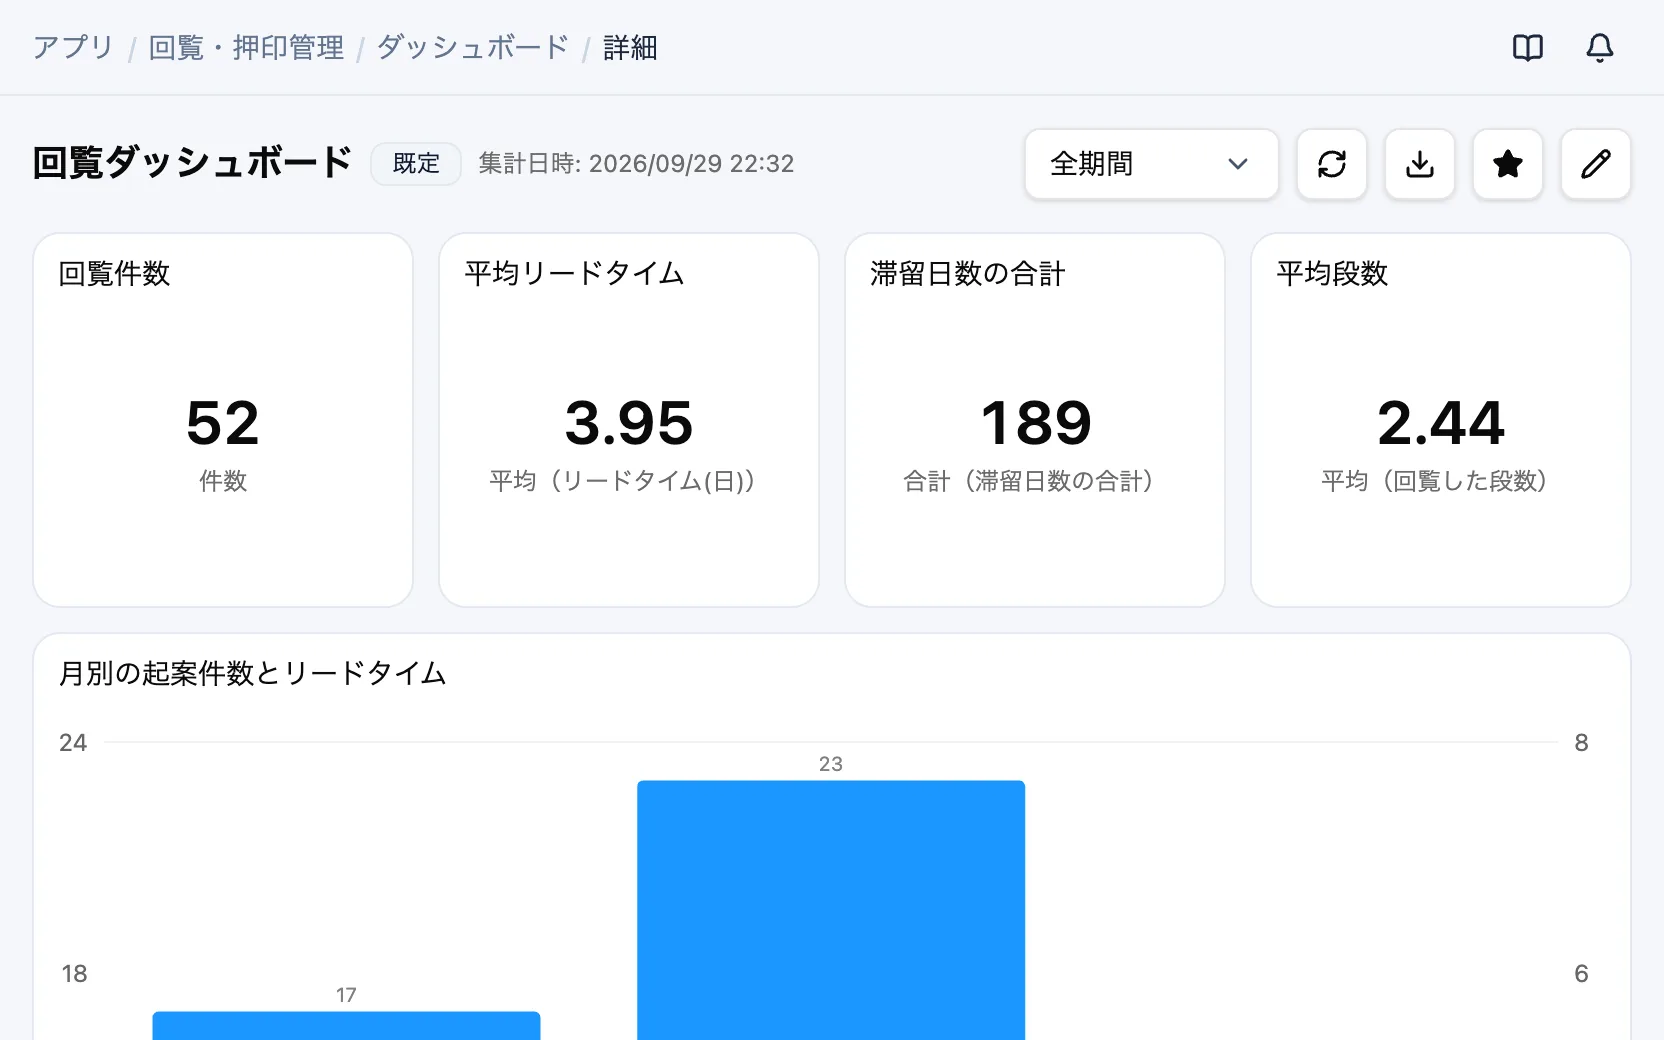The height and width of the screenshot is (1040, 1664).
Task: Click the 詳細 breadcrumb item
Action: point(630,47)
